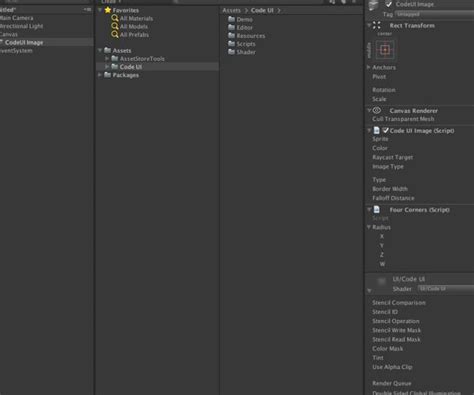
Task: Click the Falloff Distance label
Action: (393, 198)
